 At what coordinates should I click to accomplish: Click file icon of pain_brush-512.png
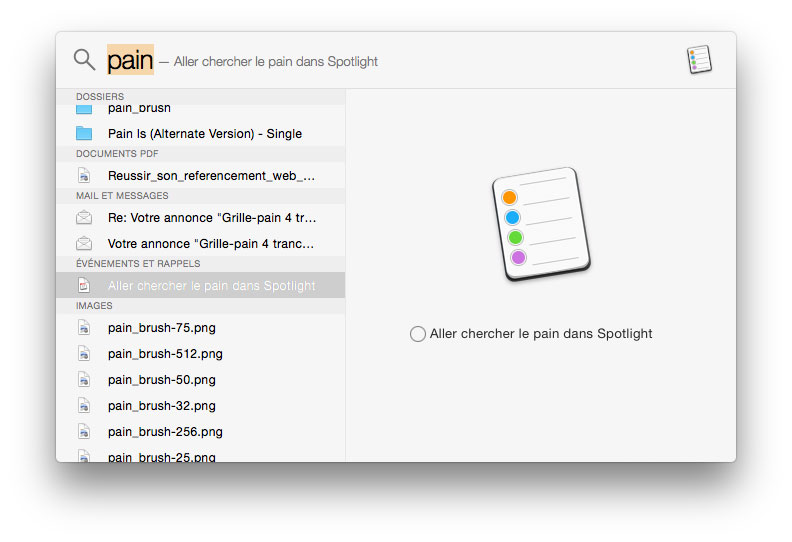[x=84, y=354]
